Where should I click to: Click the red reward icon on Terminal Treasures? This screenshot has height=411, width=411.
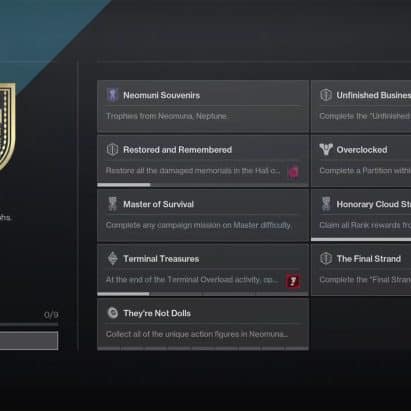(293, 281)
